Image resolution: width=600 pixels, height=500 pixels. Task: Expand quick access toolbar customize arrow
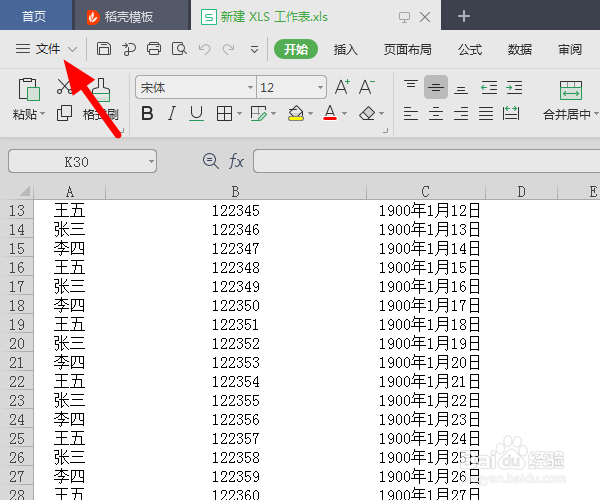click(254, 49)
